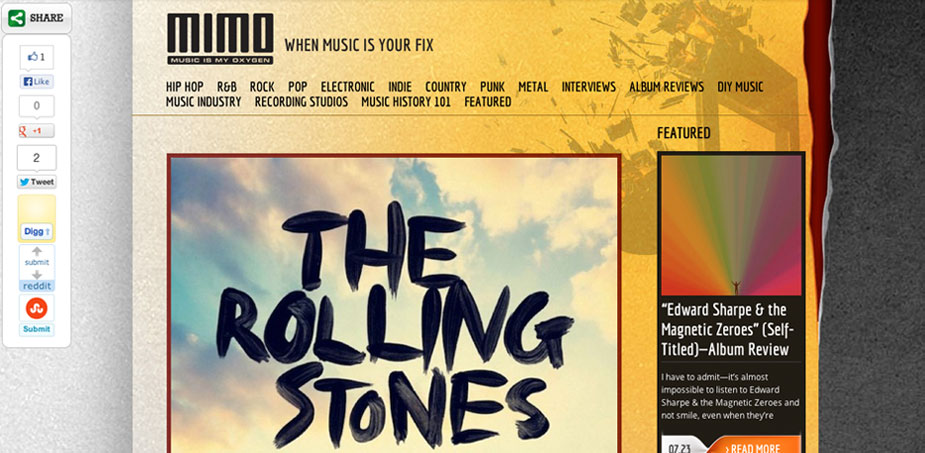This screenshot has width=925, height=453.
Task: Downvote with the reddit down arrow
Action: [37, 275]
